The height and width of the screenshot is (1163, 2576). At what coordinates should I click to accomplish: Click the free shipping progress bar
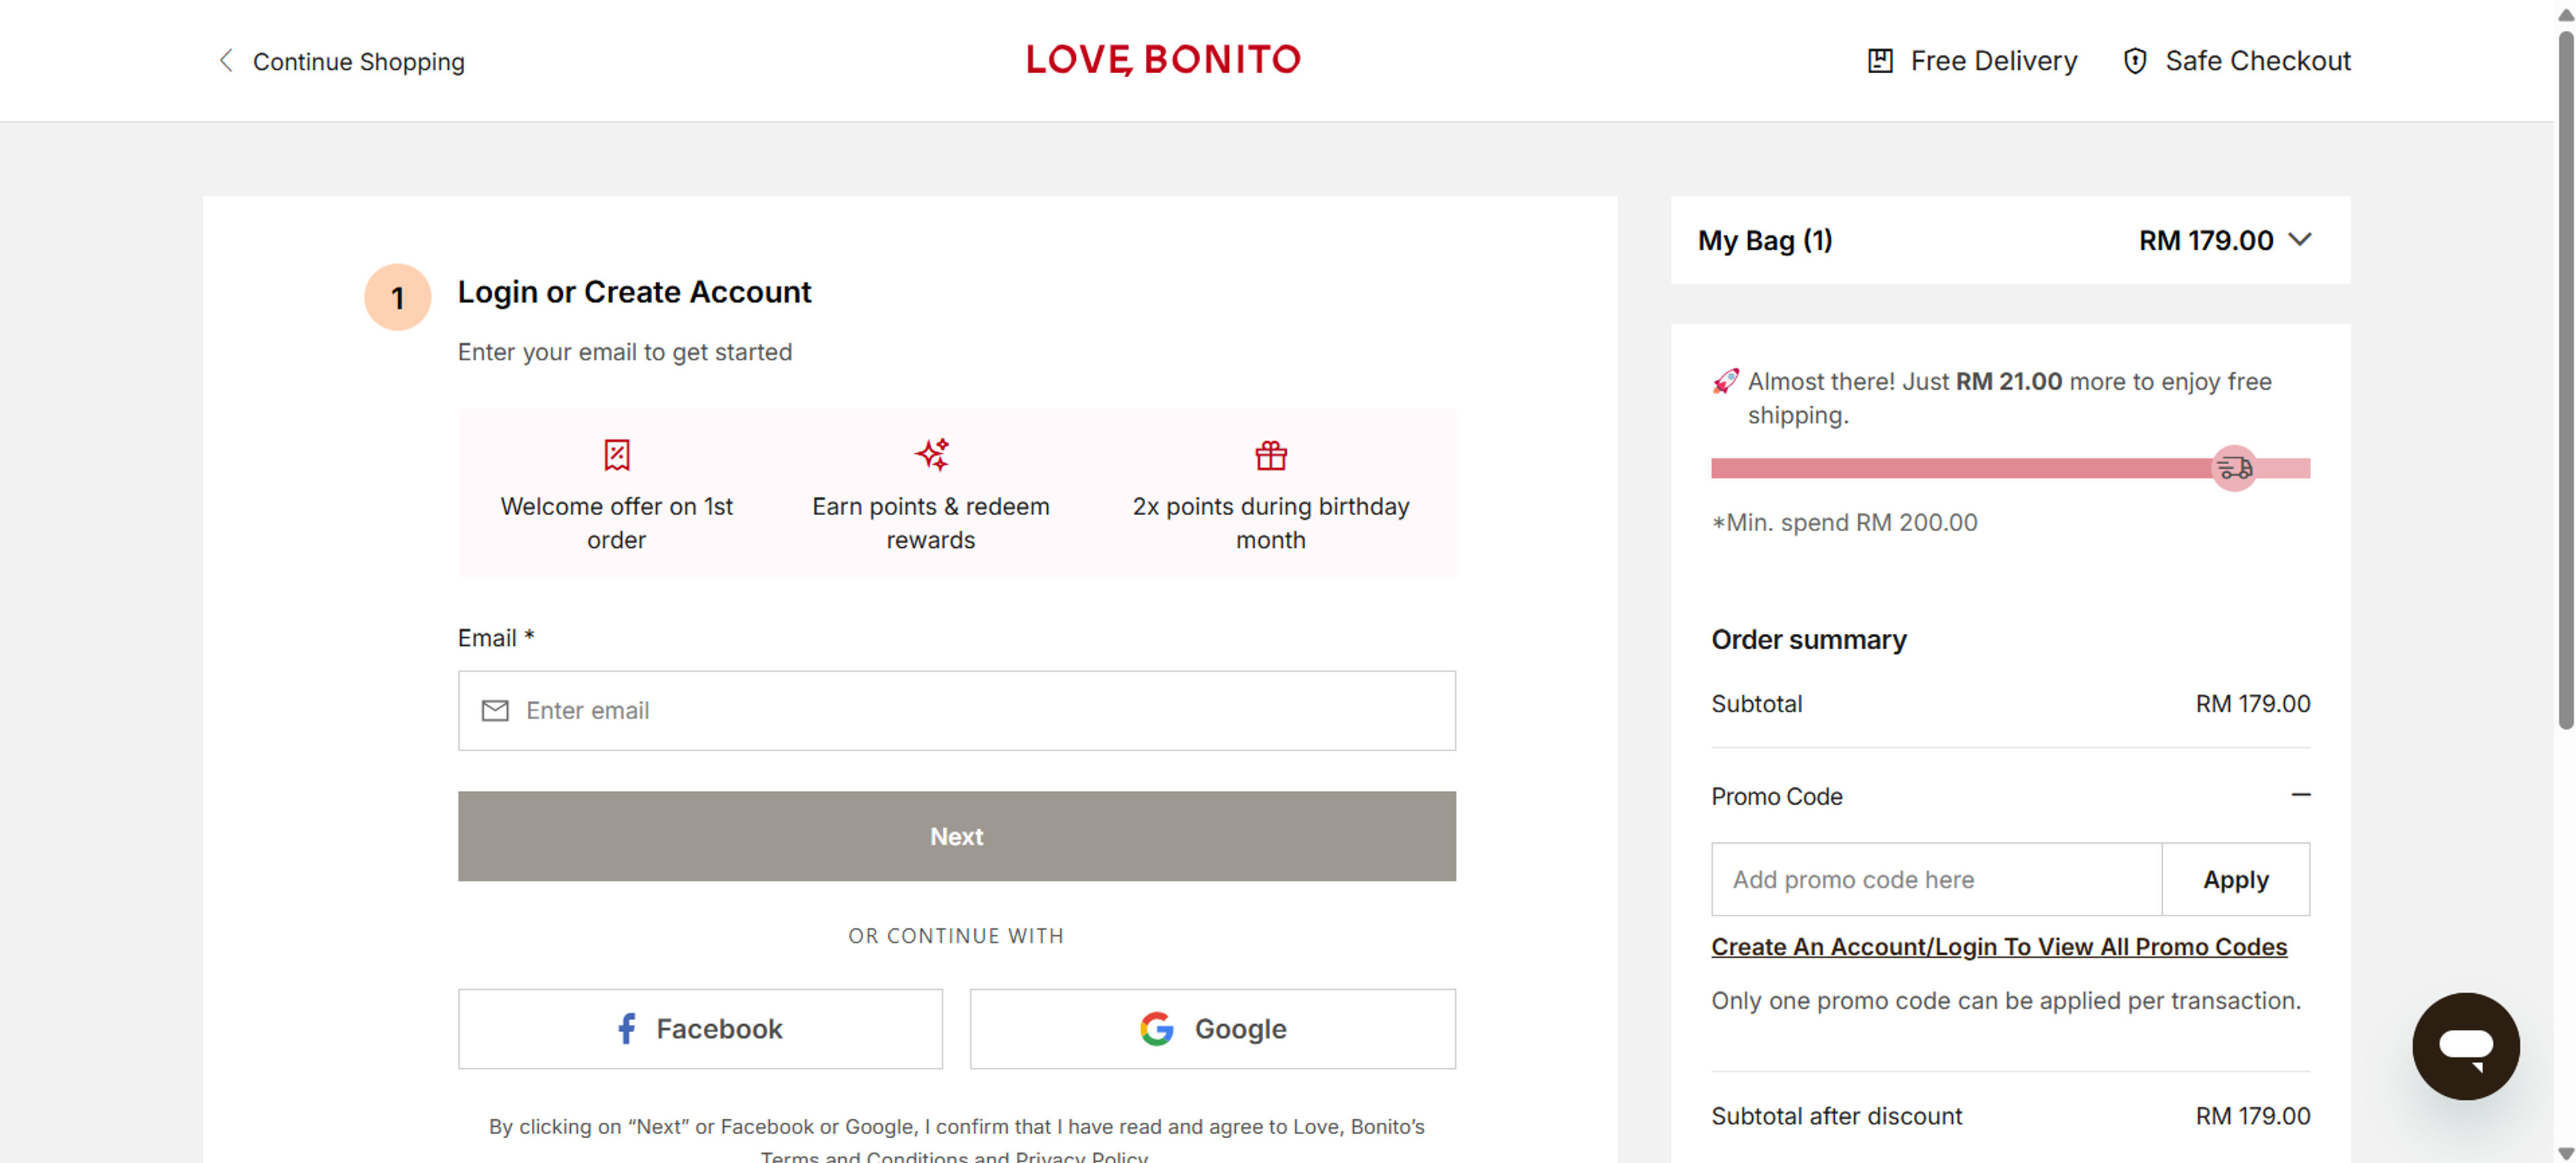pos(2010,468)
